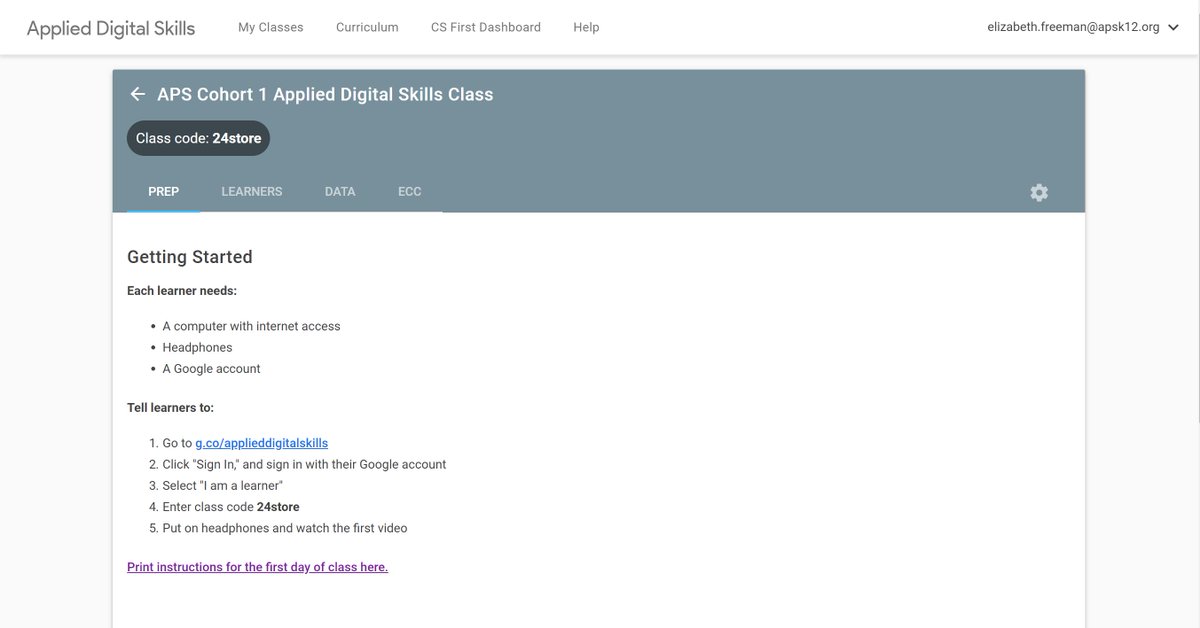The width and height of the screenshot is (1200, 628).
Task: Click the account email elizabeth.freeman@apsk12.org
Action: click(1073, 28)
